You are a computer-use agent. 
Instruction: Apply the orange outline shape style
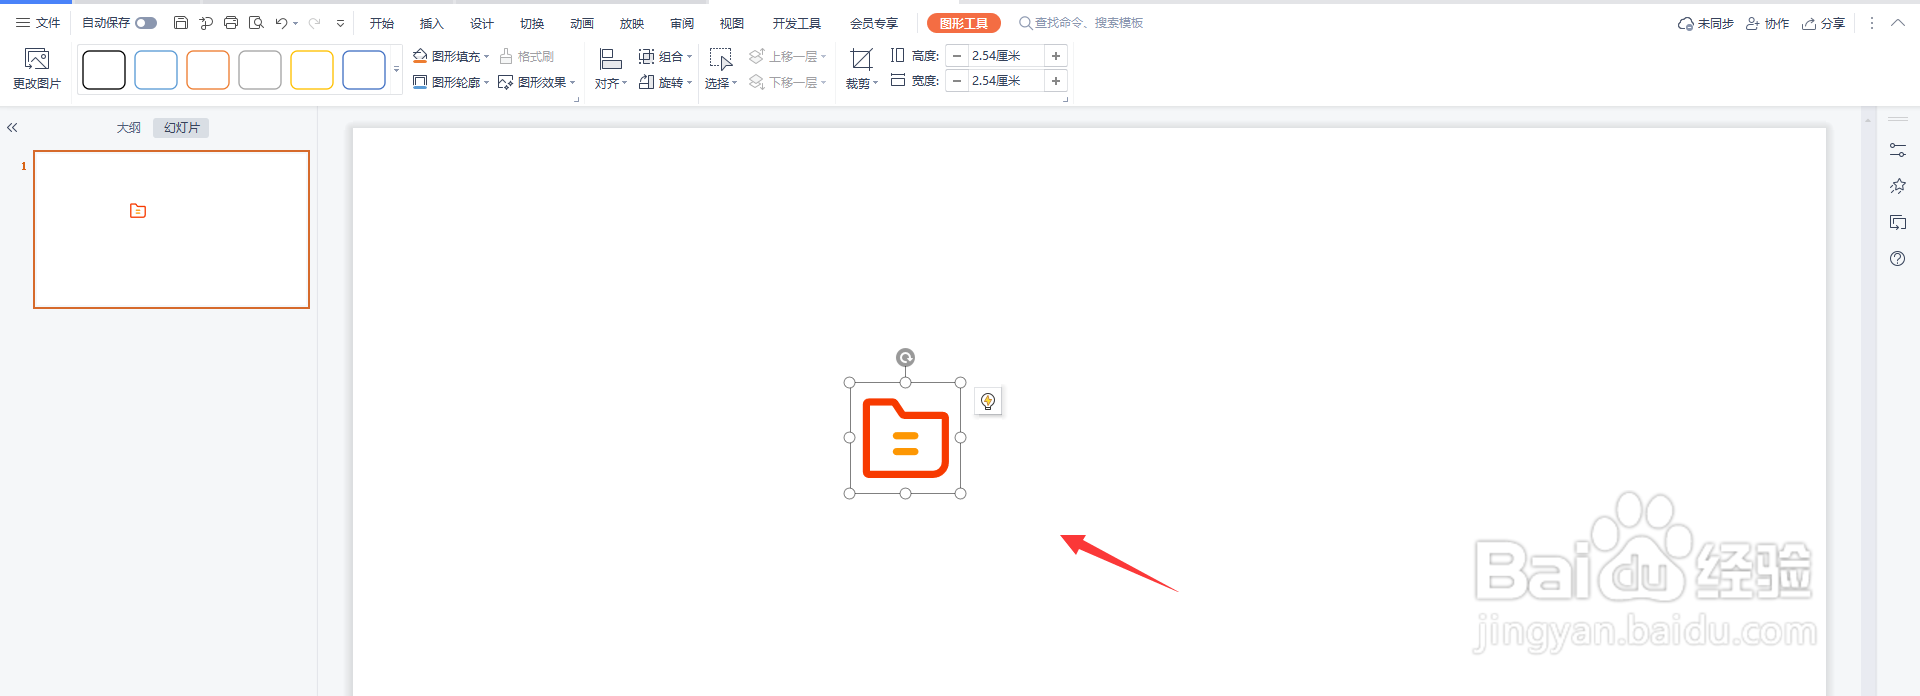pos(208,70)
